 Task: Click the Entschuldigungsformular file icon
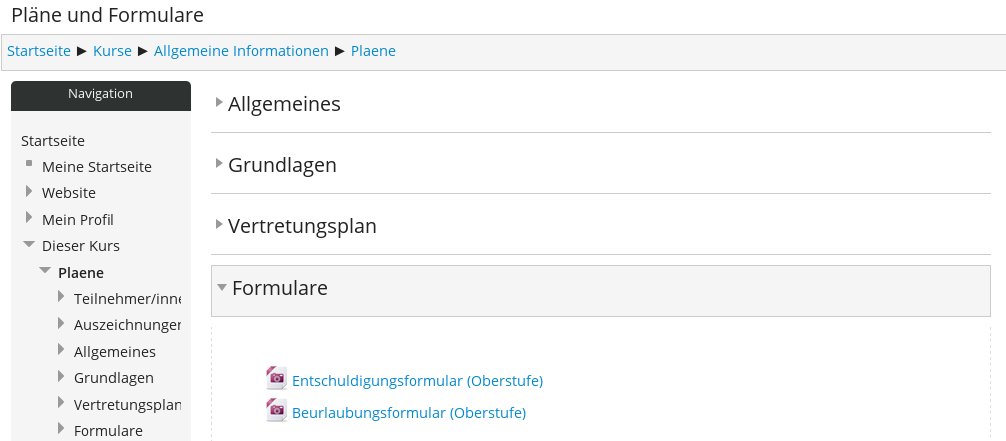click(x=276, y=378)
